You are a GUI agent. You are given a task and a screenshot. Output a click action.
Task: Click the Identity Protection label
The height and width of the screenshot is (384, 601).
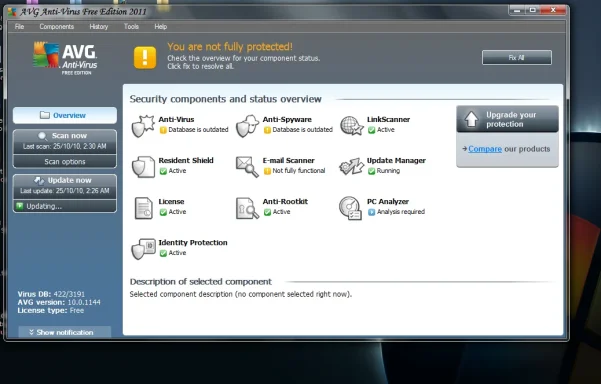(x=193, y=243)
